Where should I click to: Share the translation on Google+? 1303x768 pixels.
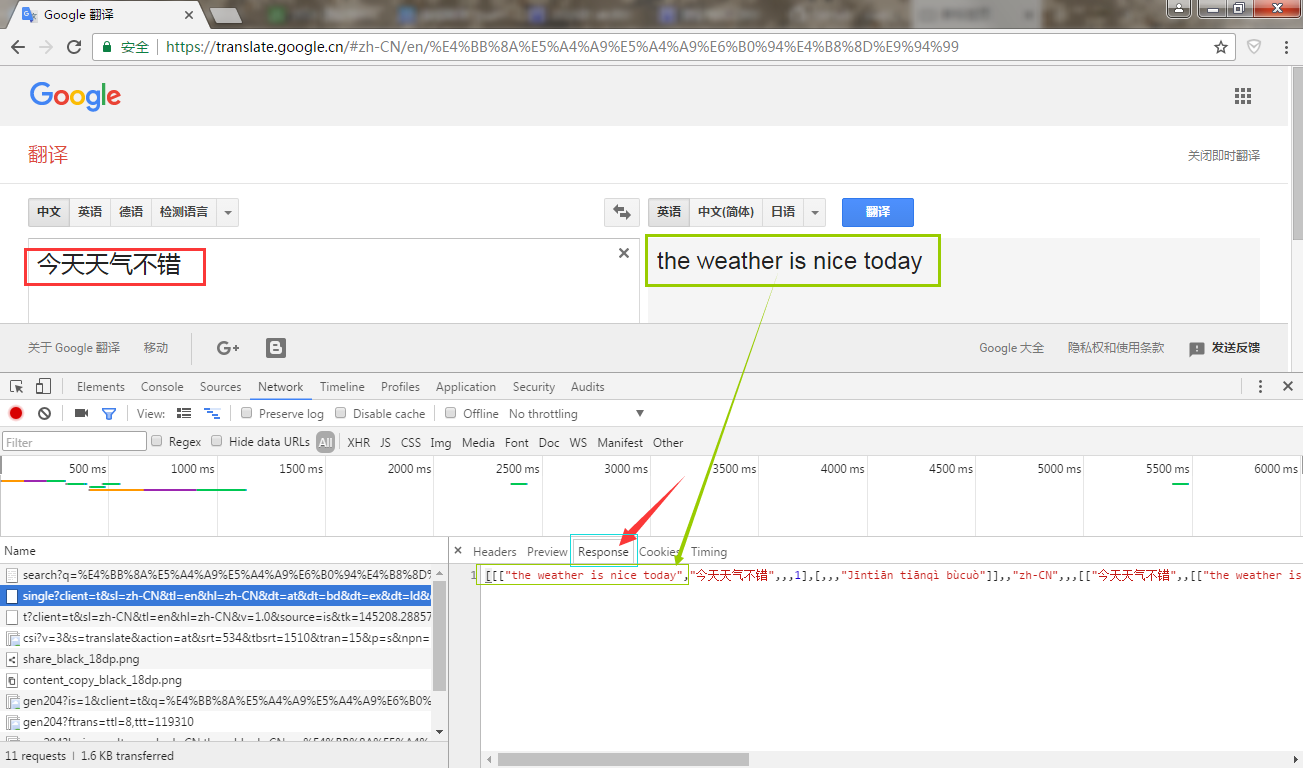coord(228,348)
